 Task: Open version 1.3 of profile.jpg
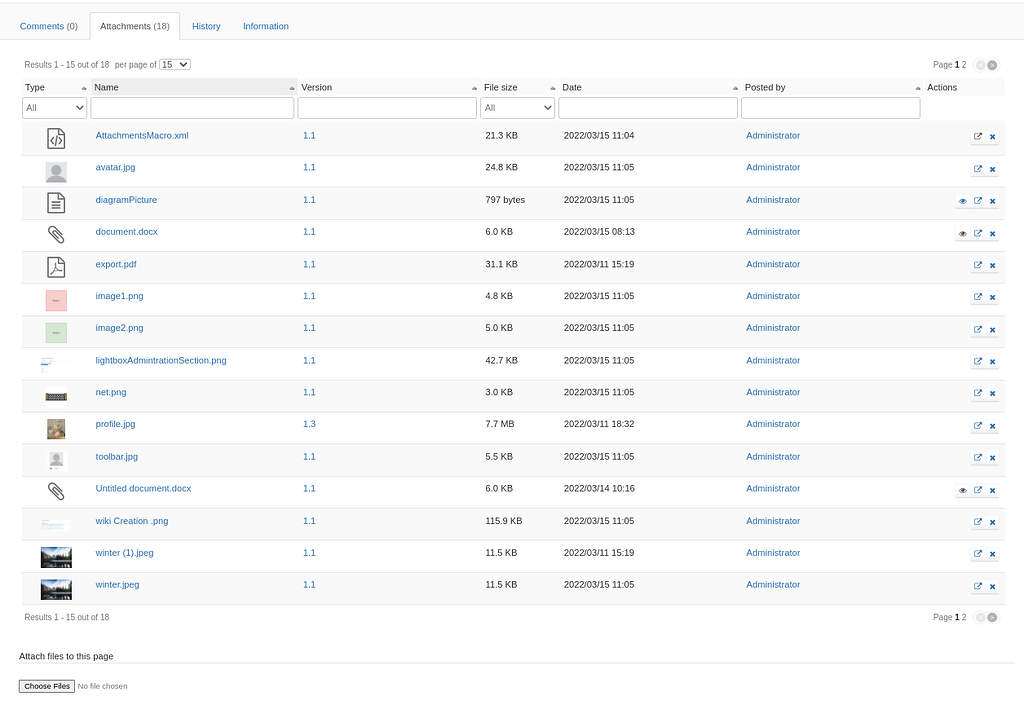click(309, 424)
